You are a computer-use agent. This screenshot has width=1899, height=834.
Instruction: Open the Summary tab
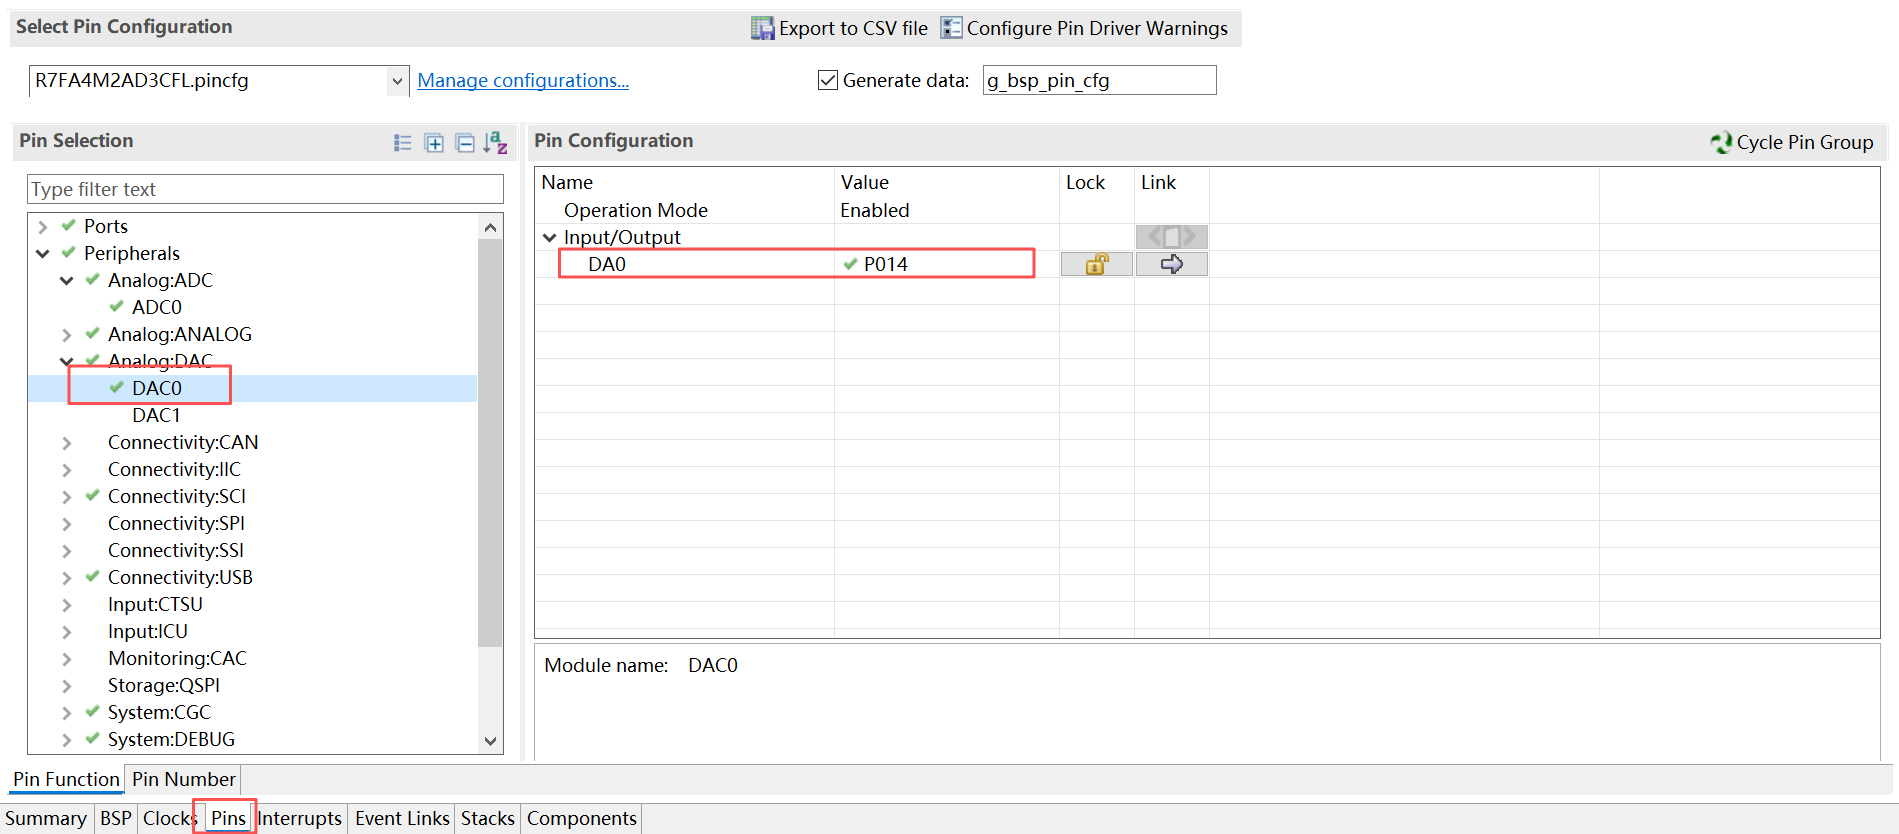tap(46, 818)
